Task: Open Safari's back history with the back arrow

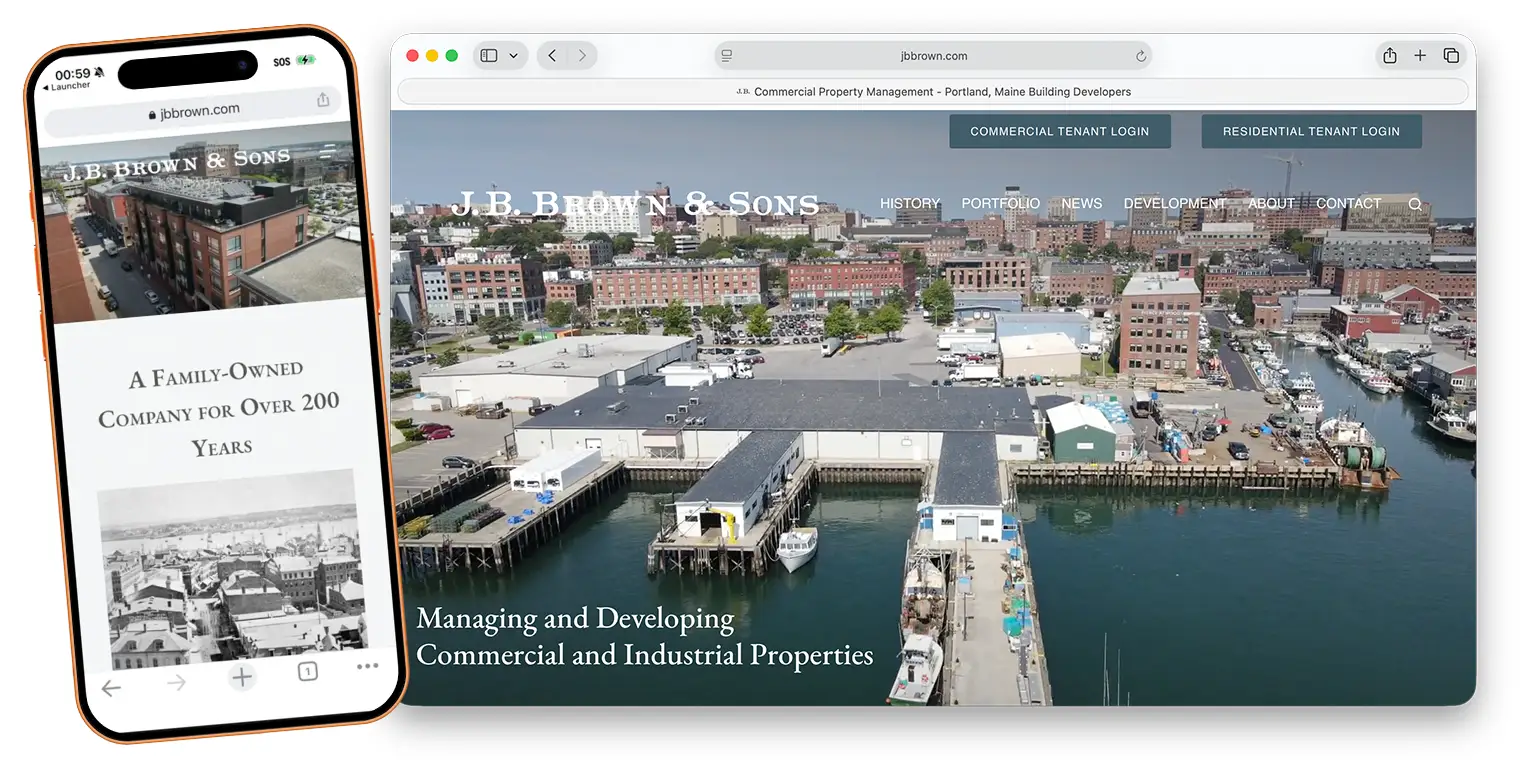Action: point(551,56)
